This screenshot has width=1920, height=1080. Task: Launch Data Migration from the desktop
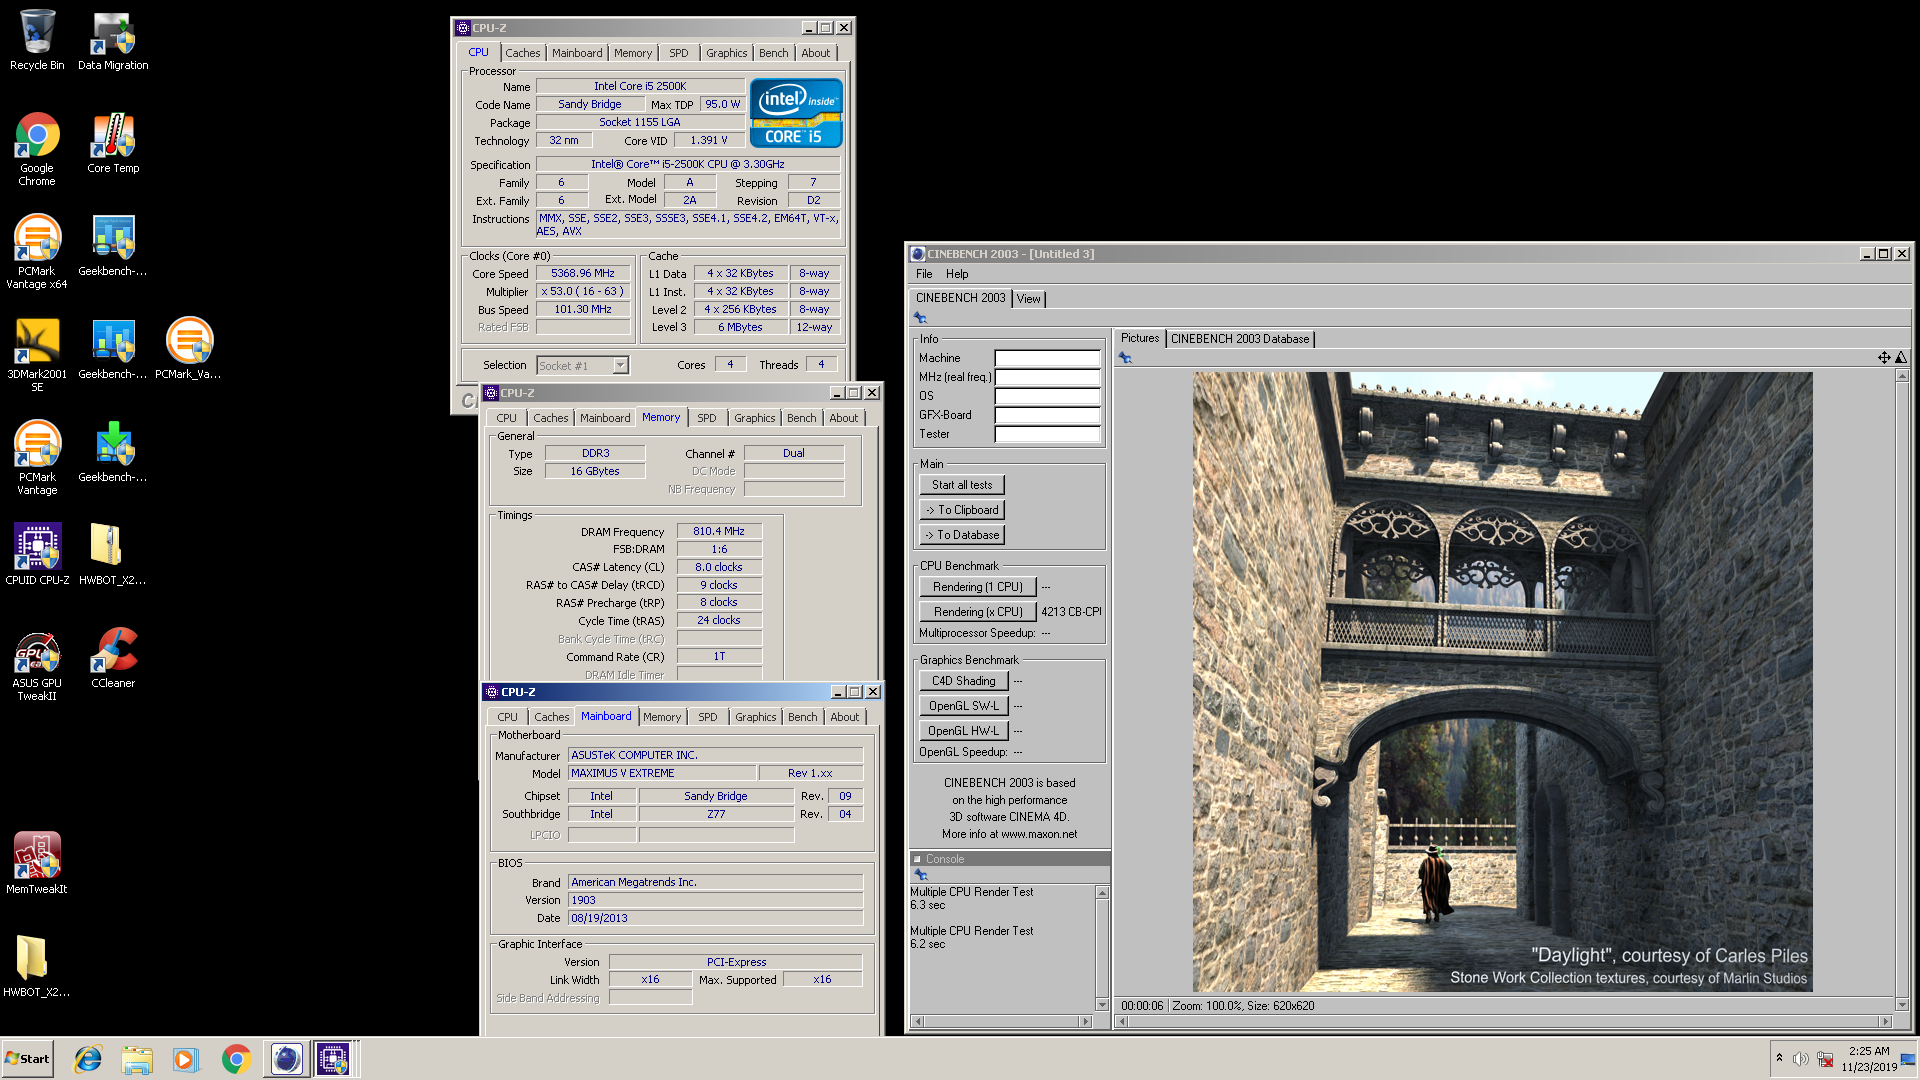pos(113,40)
